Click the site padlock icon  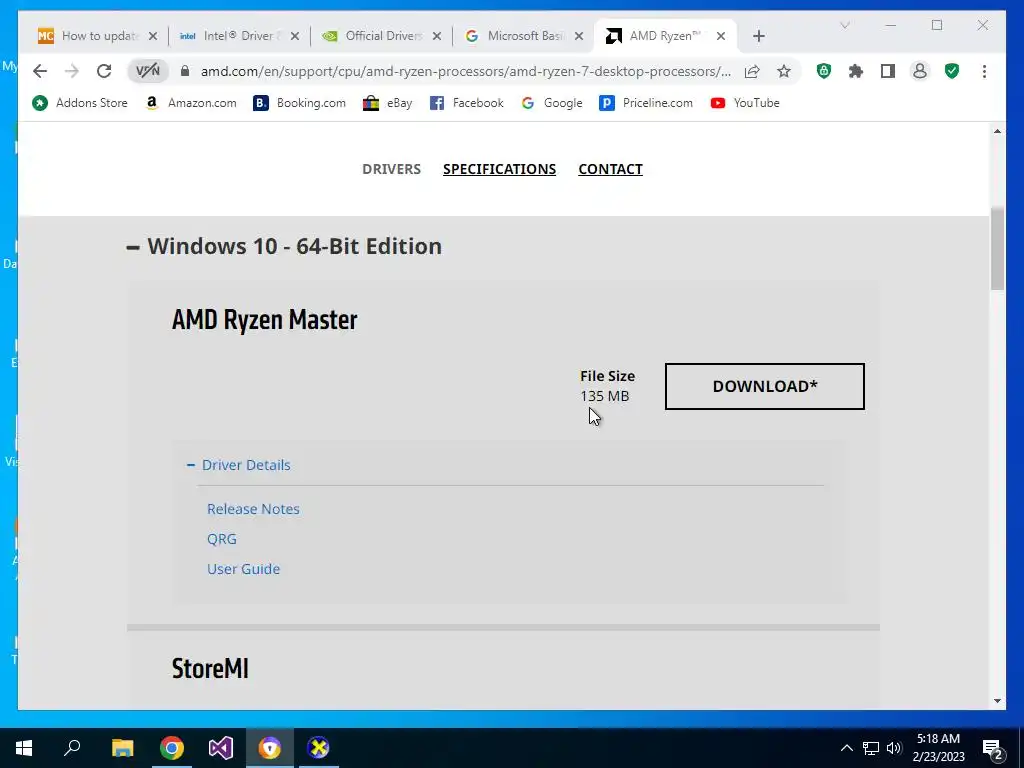point(185,71)
